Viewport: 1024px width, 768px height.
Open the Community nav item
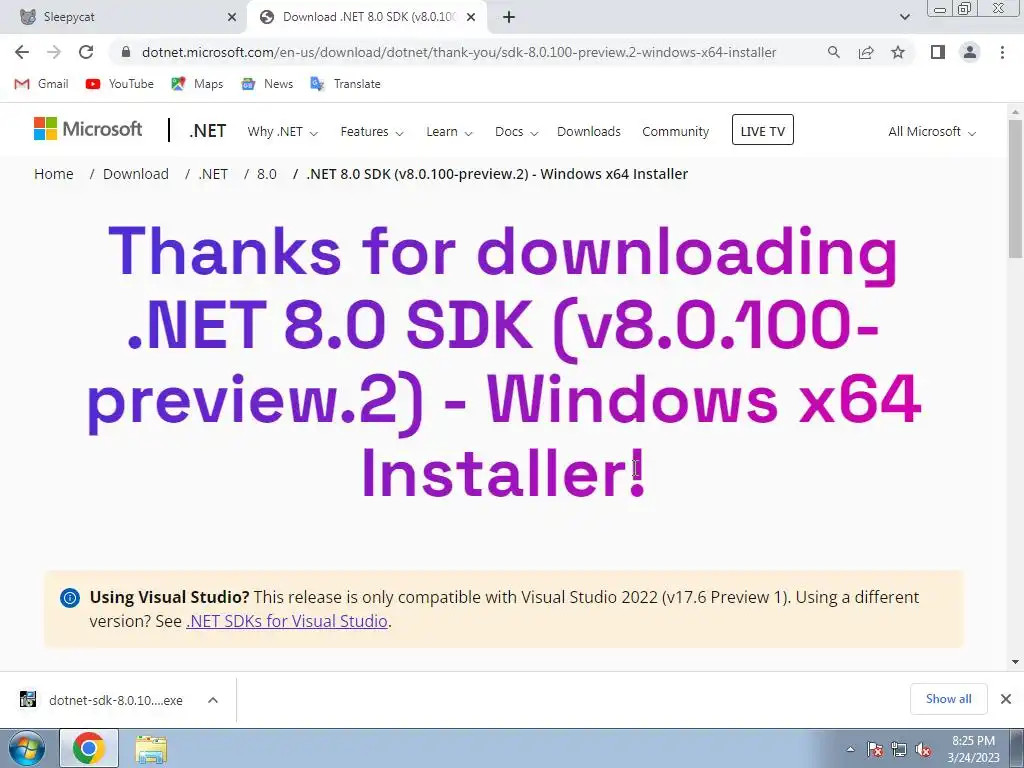675,132
